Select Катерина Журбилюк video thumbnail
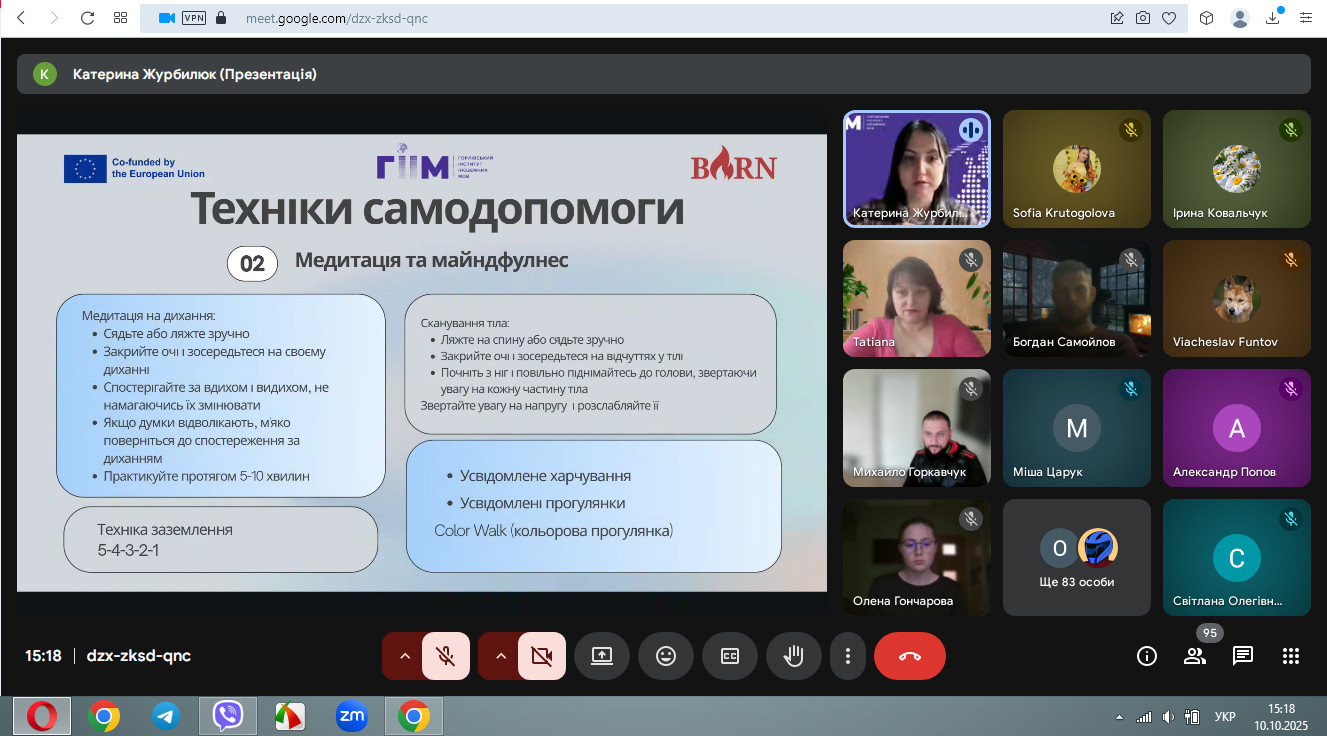 coord(917,169)
